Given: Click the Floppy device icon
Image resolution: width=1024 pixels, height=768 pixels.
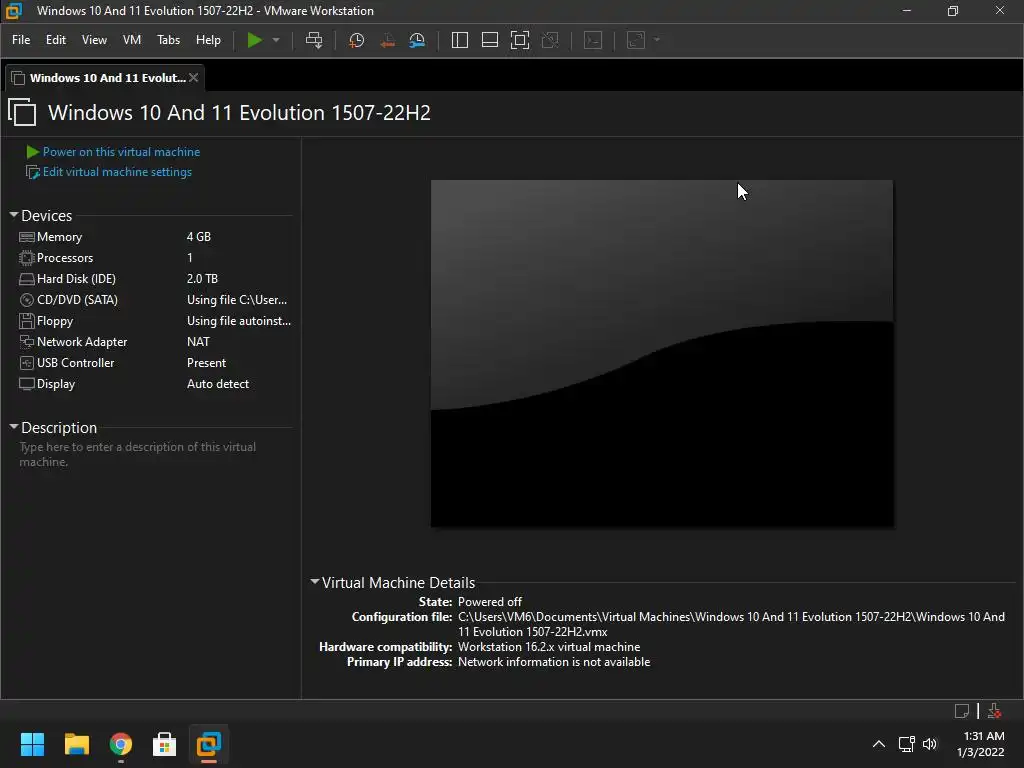Looking at the screenshot, I should click(x=27, y=321).
